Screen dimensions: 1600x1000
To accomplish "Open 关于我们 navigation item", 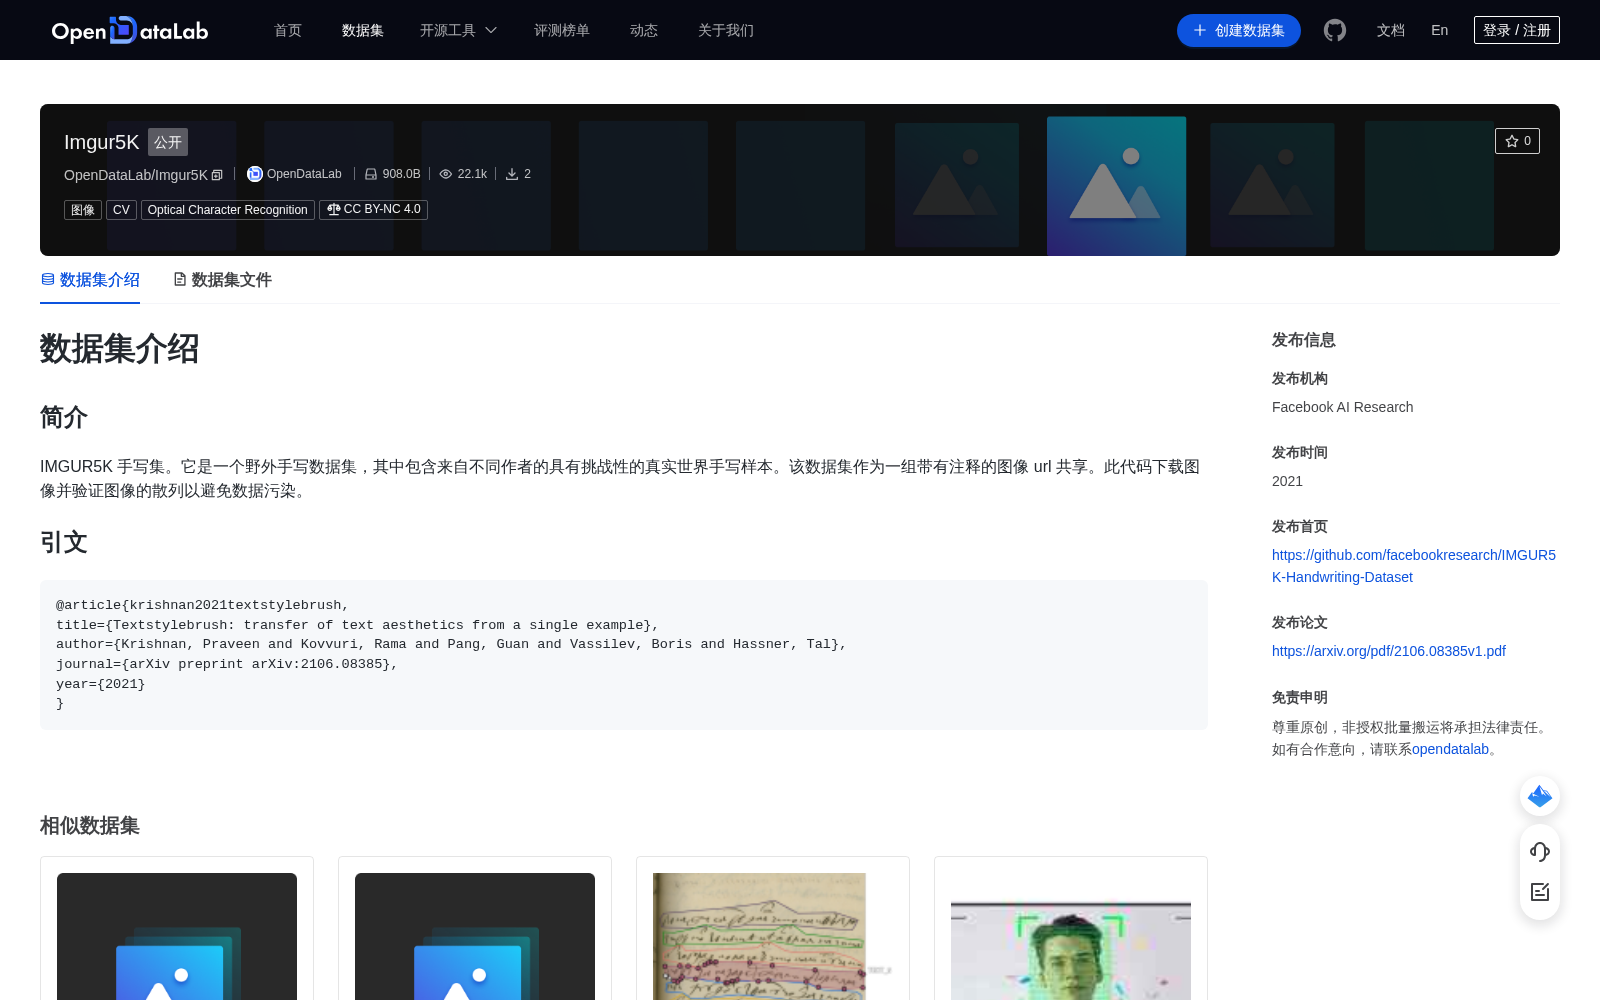I will tap(726, 30).
